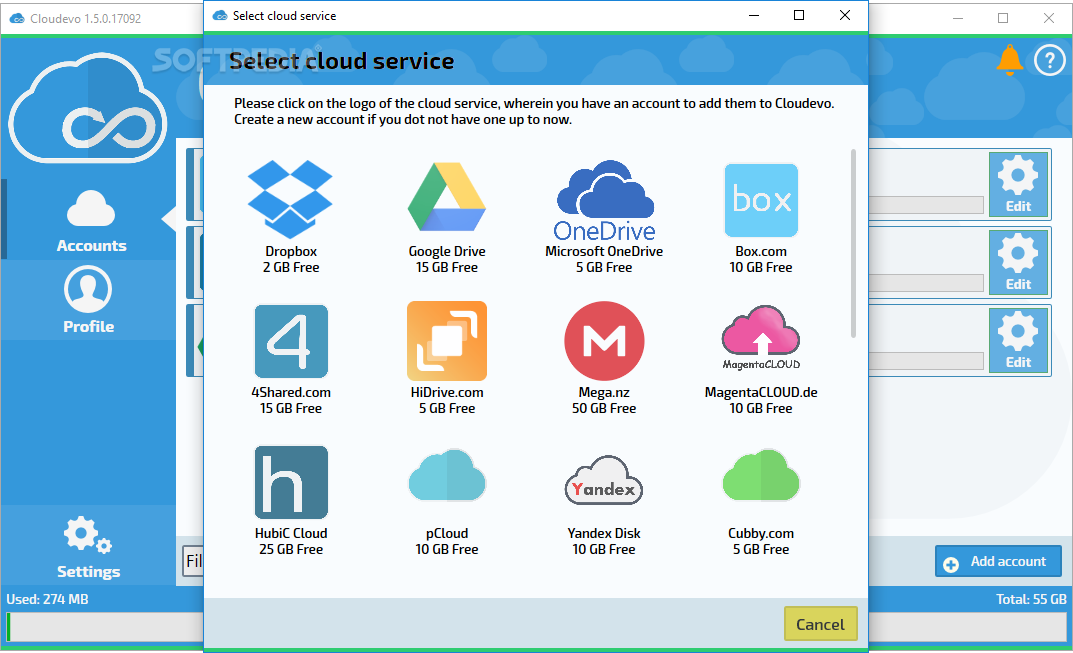
Task: Click the service list vertical scrollbar
Action: click(x=853, y=243)
